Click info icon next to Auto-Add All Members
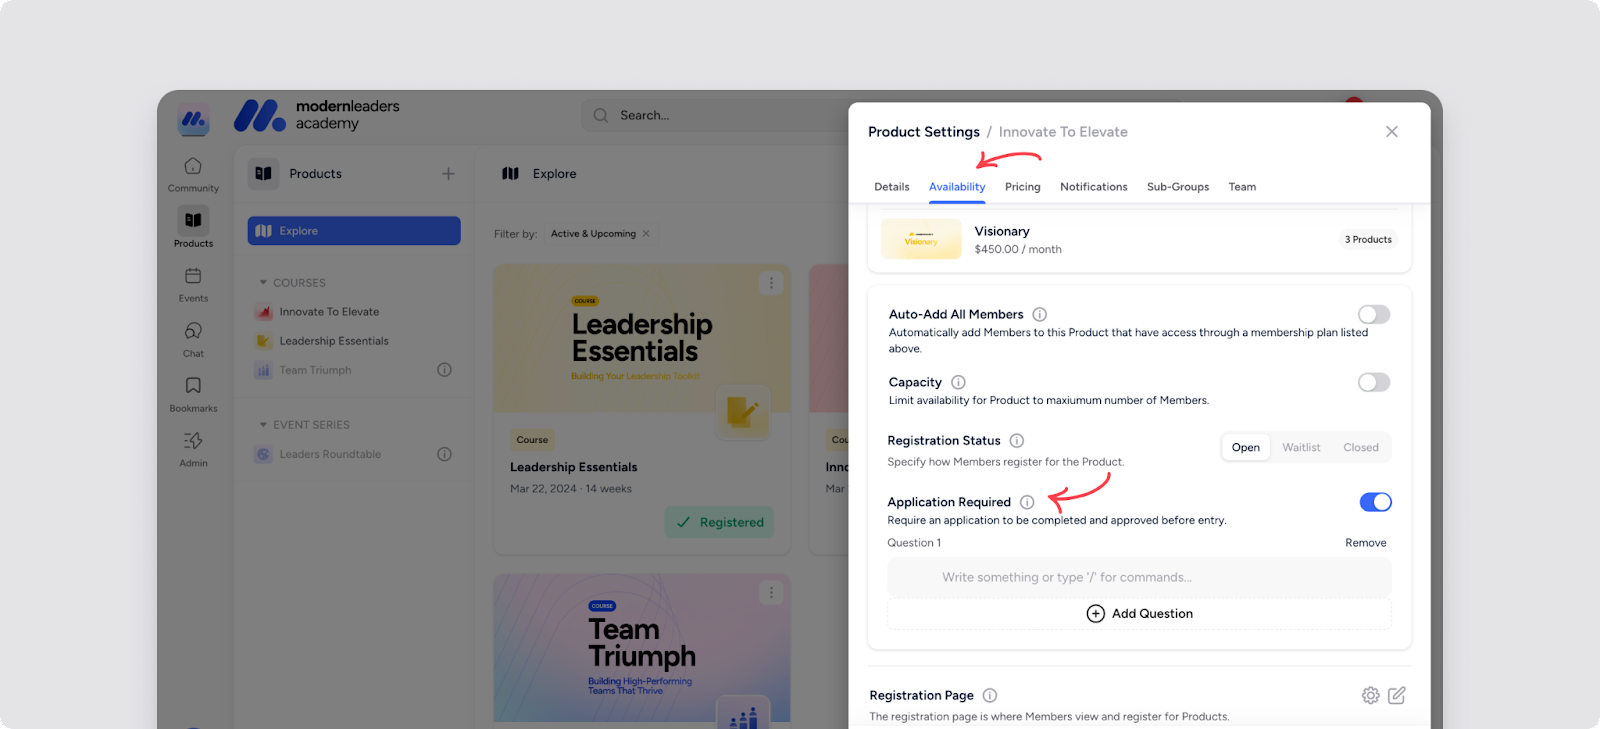 (x=1040, y=314)
